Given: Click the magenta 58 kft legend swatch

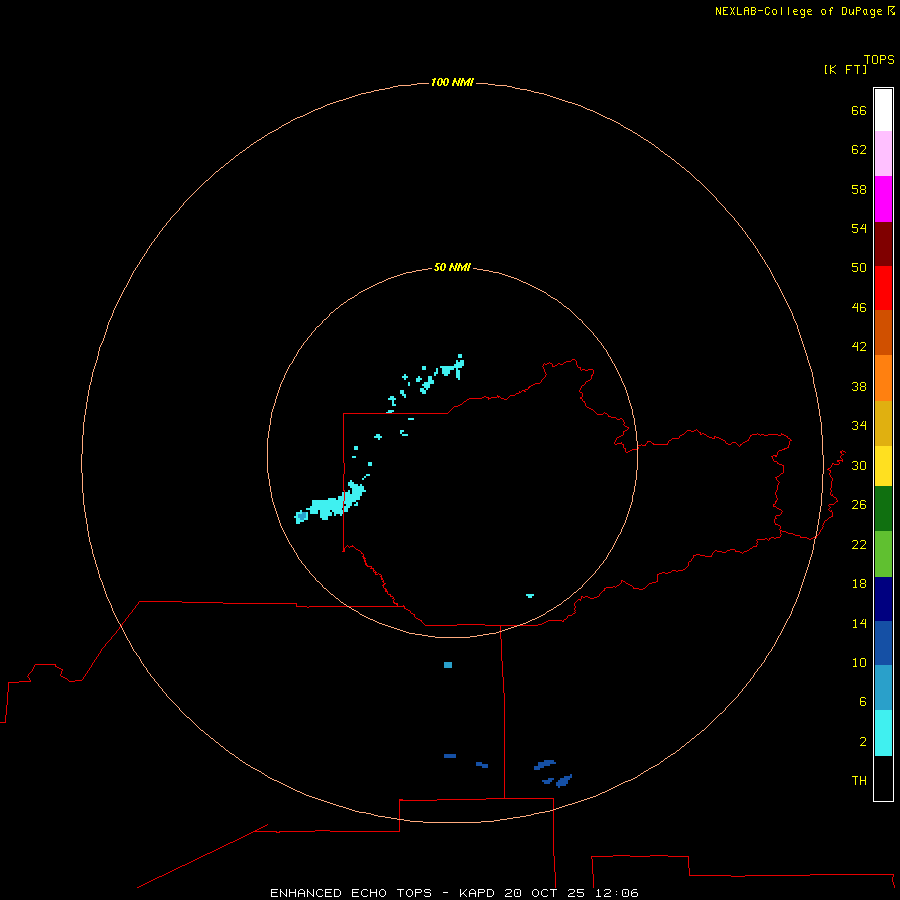Looking at the screenshot, I should pyautogui.click(x=883, y=199).
